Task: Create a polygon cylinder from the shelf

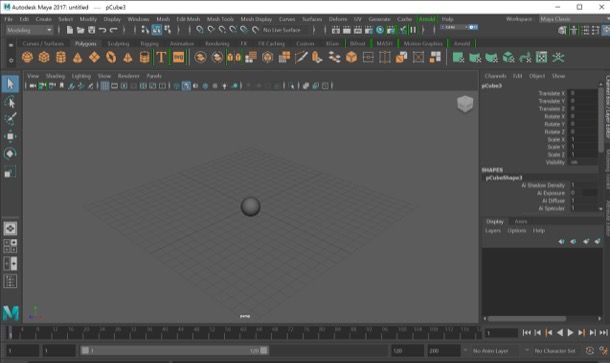Action: pos(61,58)
